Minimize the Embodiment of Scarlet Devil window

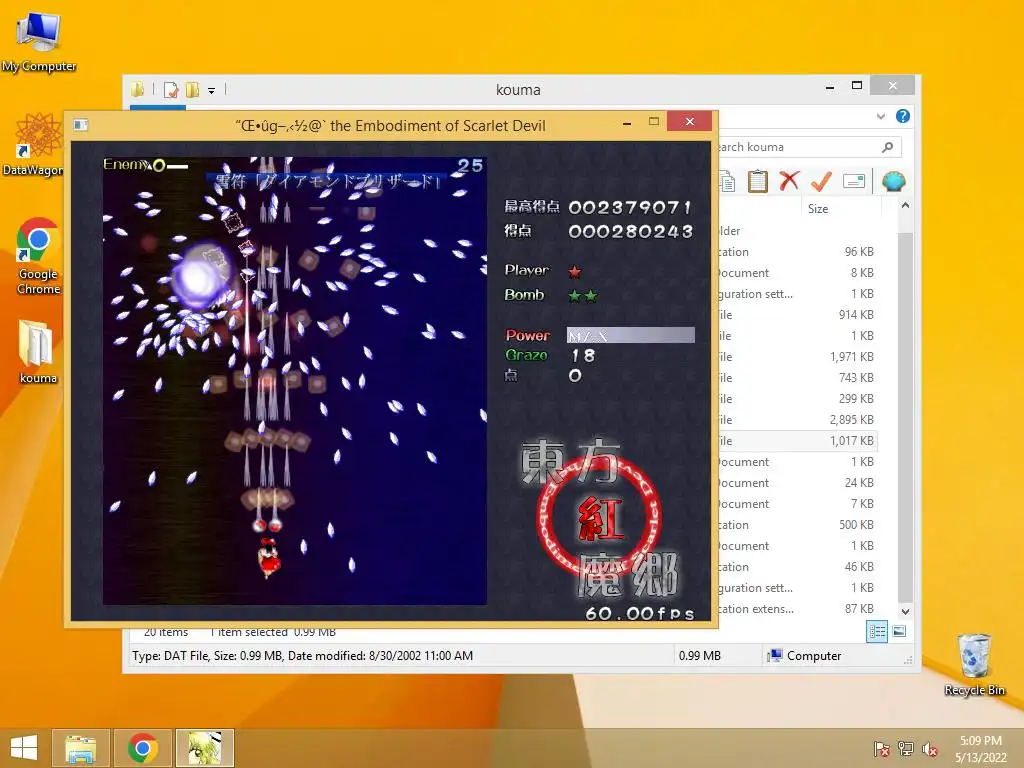[627, 122]
